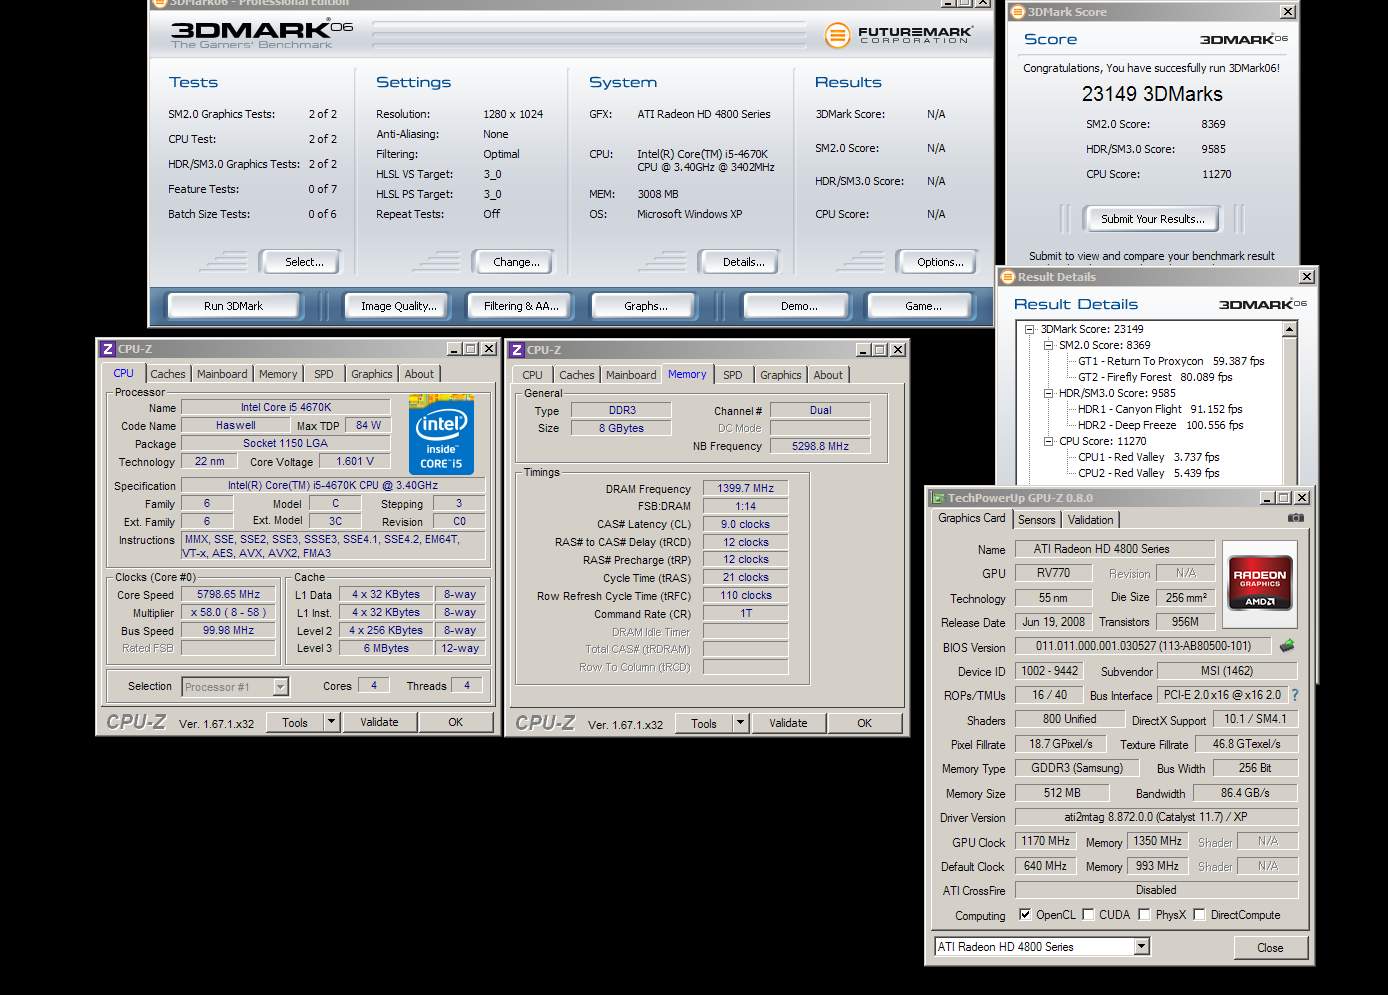Open the ATI Radeon HD 4800 card dropdown

(1142, 946)
